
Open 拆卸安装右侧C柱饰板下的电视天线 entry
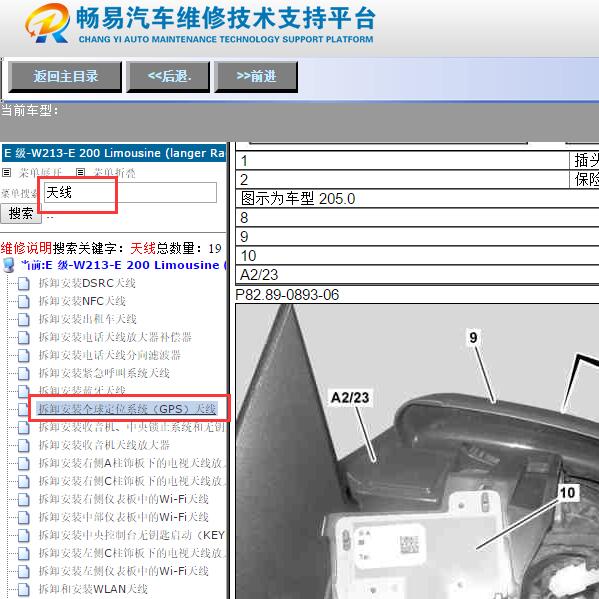pos(132,481)
